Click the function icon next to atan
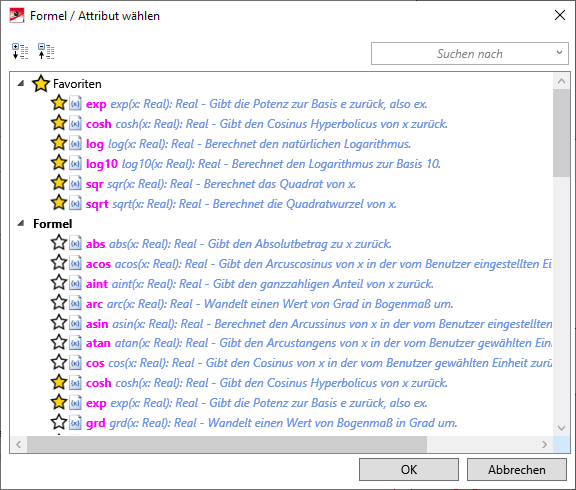 click(x=75, y=343)
